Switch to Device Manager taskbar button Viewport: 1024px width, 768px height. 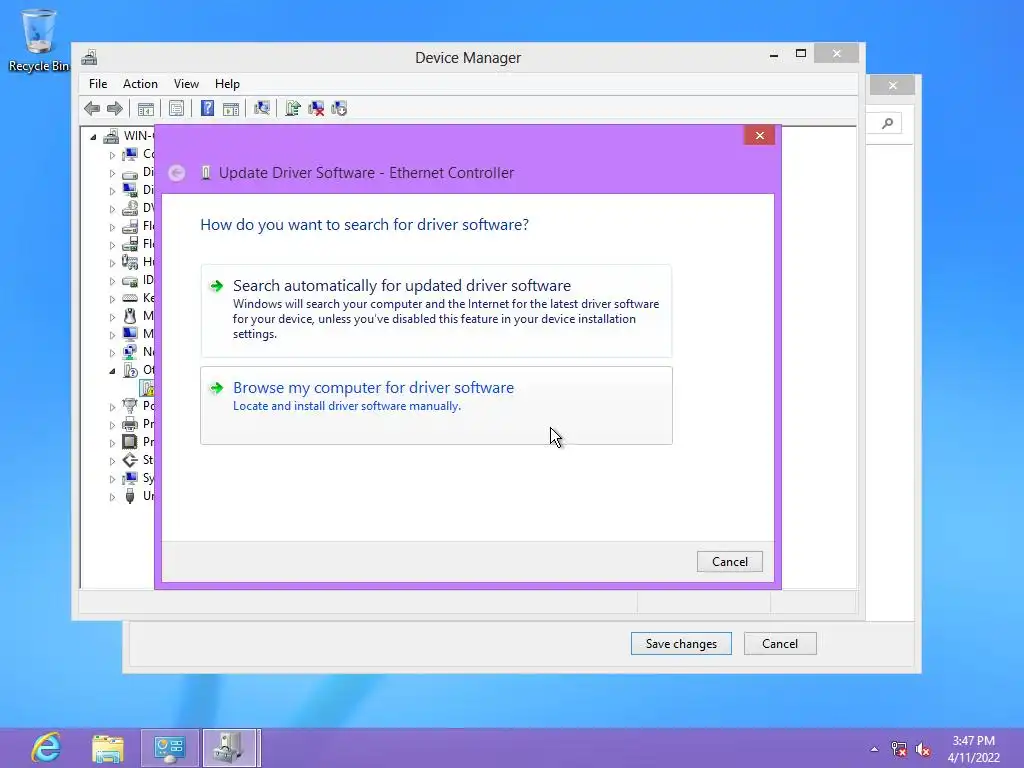(x=231, y=748)
